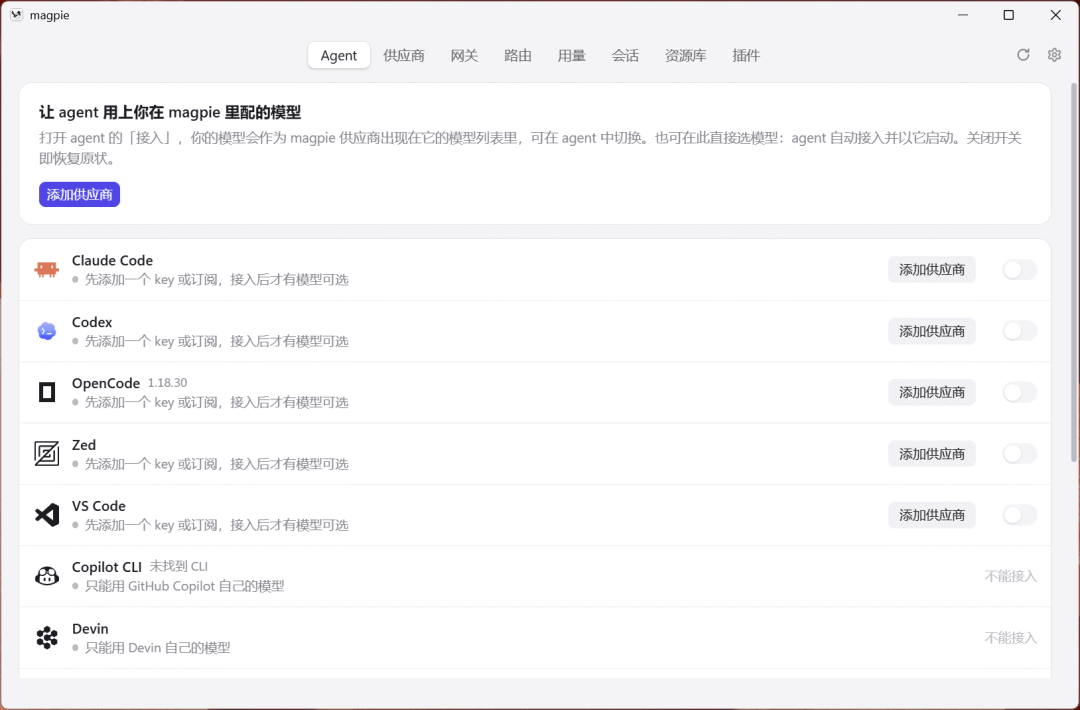
Task: Click the Claude Code agent icon
Action: (47, 269)
